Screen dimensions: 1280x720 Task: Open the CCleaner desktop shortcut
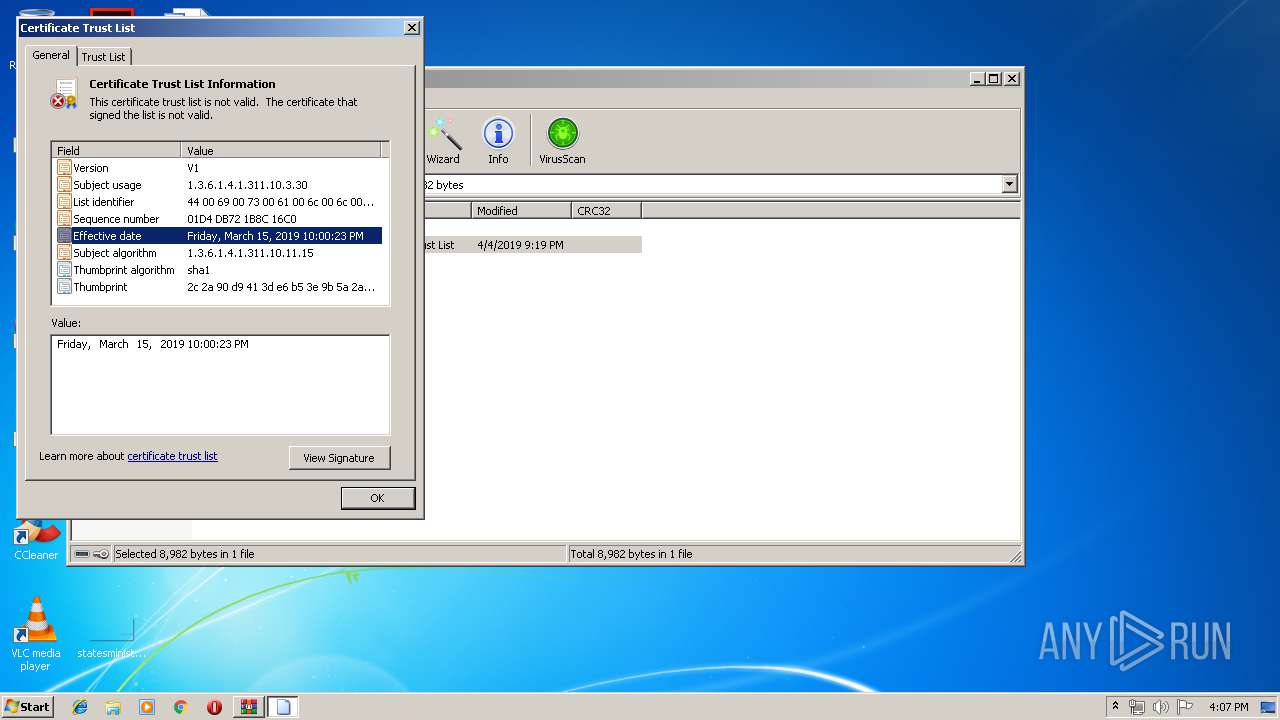tap(36, 541)
